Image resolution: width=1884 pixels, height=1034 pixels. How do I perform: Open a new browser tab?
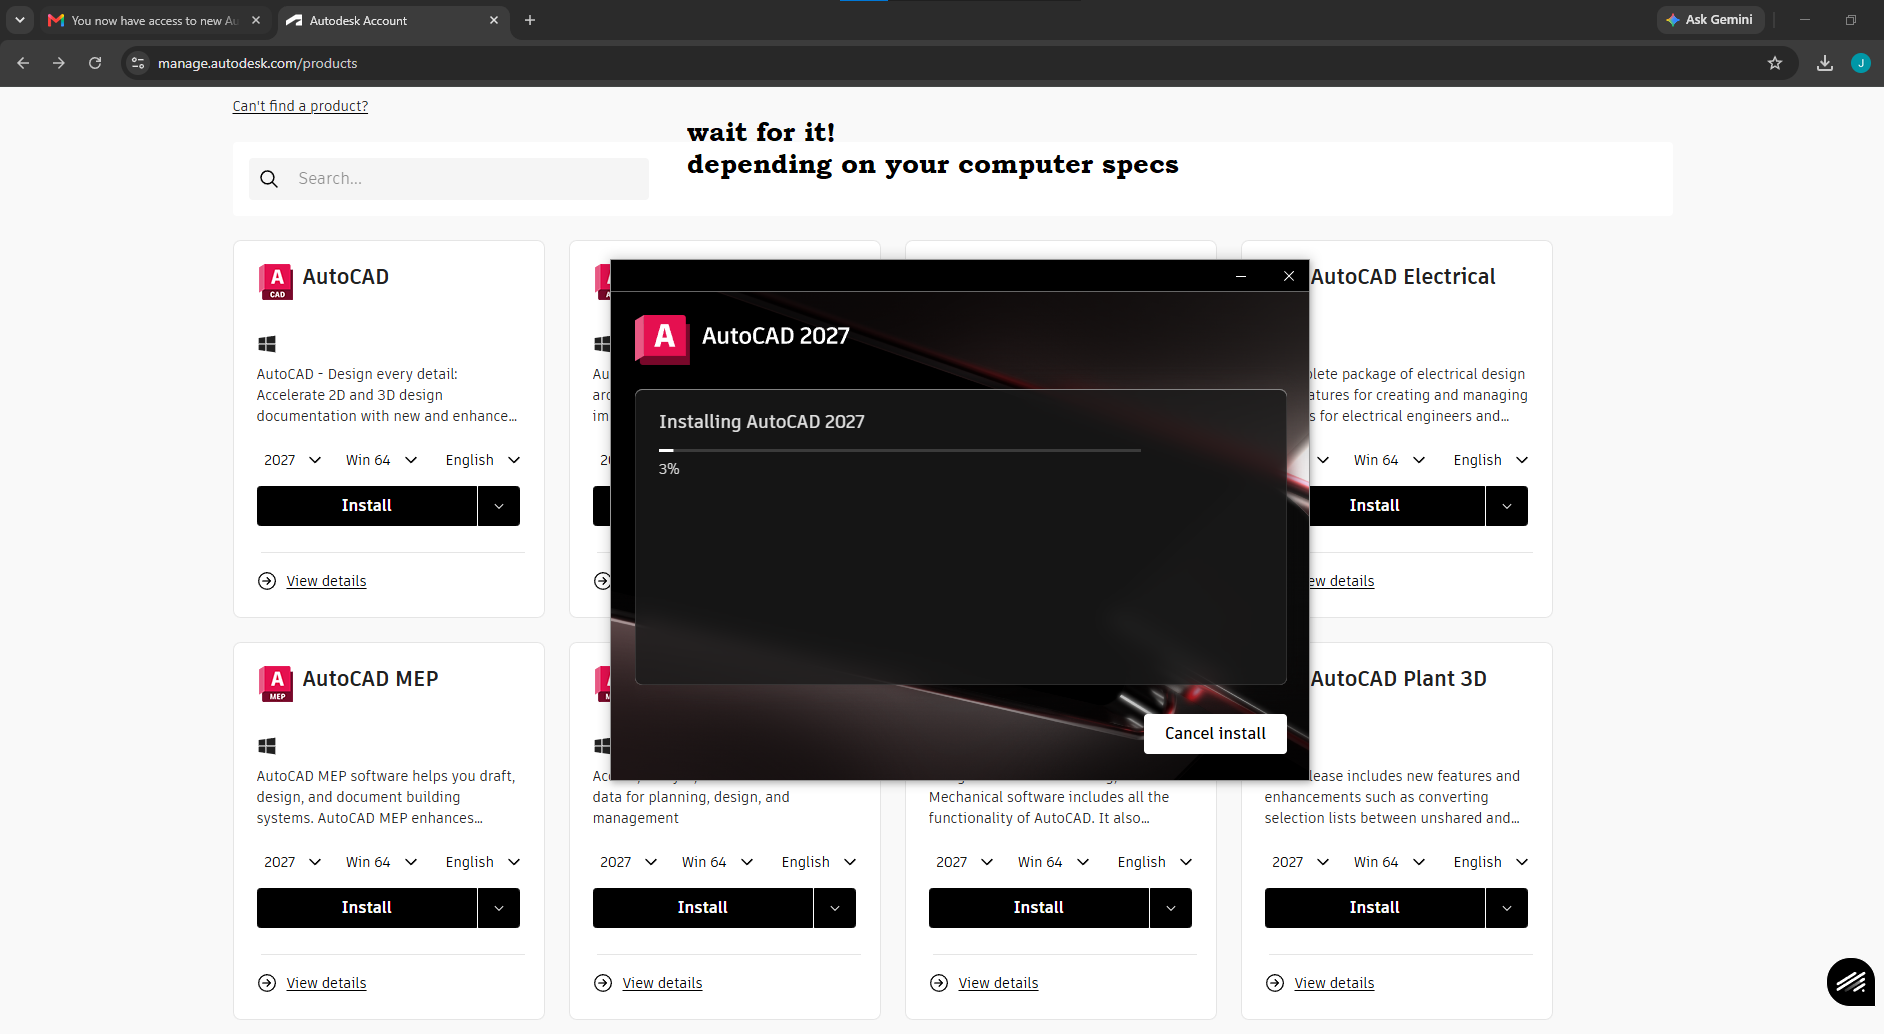[x=530, y=20]
